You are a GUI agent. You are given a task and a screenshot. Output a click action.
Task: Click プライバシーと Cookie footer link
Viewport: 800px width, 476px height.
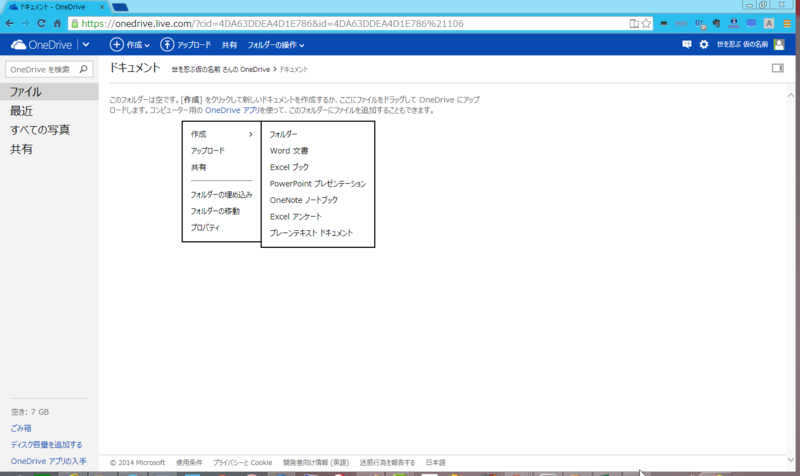[242, 463]
